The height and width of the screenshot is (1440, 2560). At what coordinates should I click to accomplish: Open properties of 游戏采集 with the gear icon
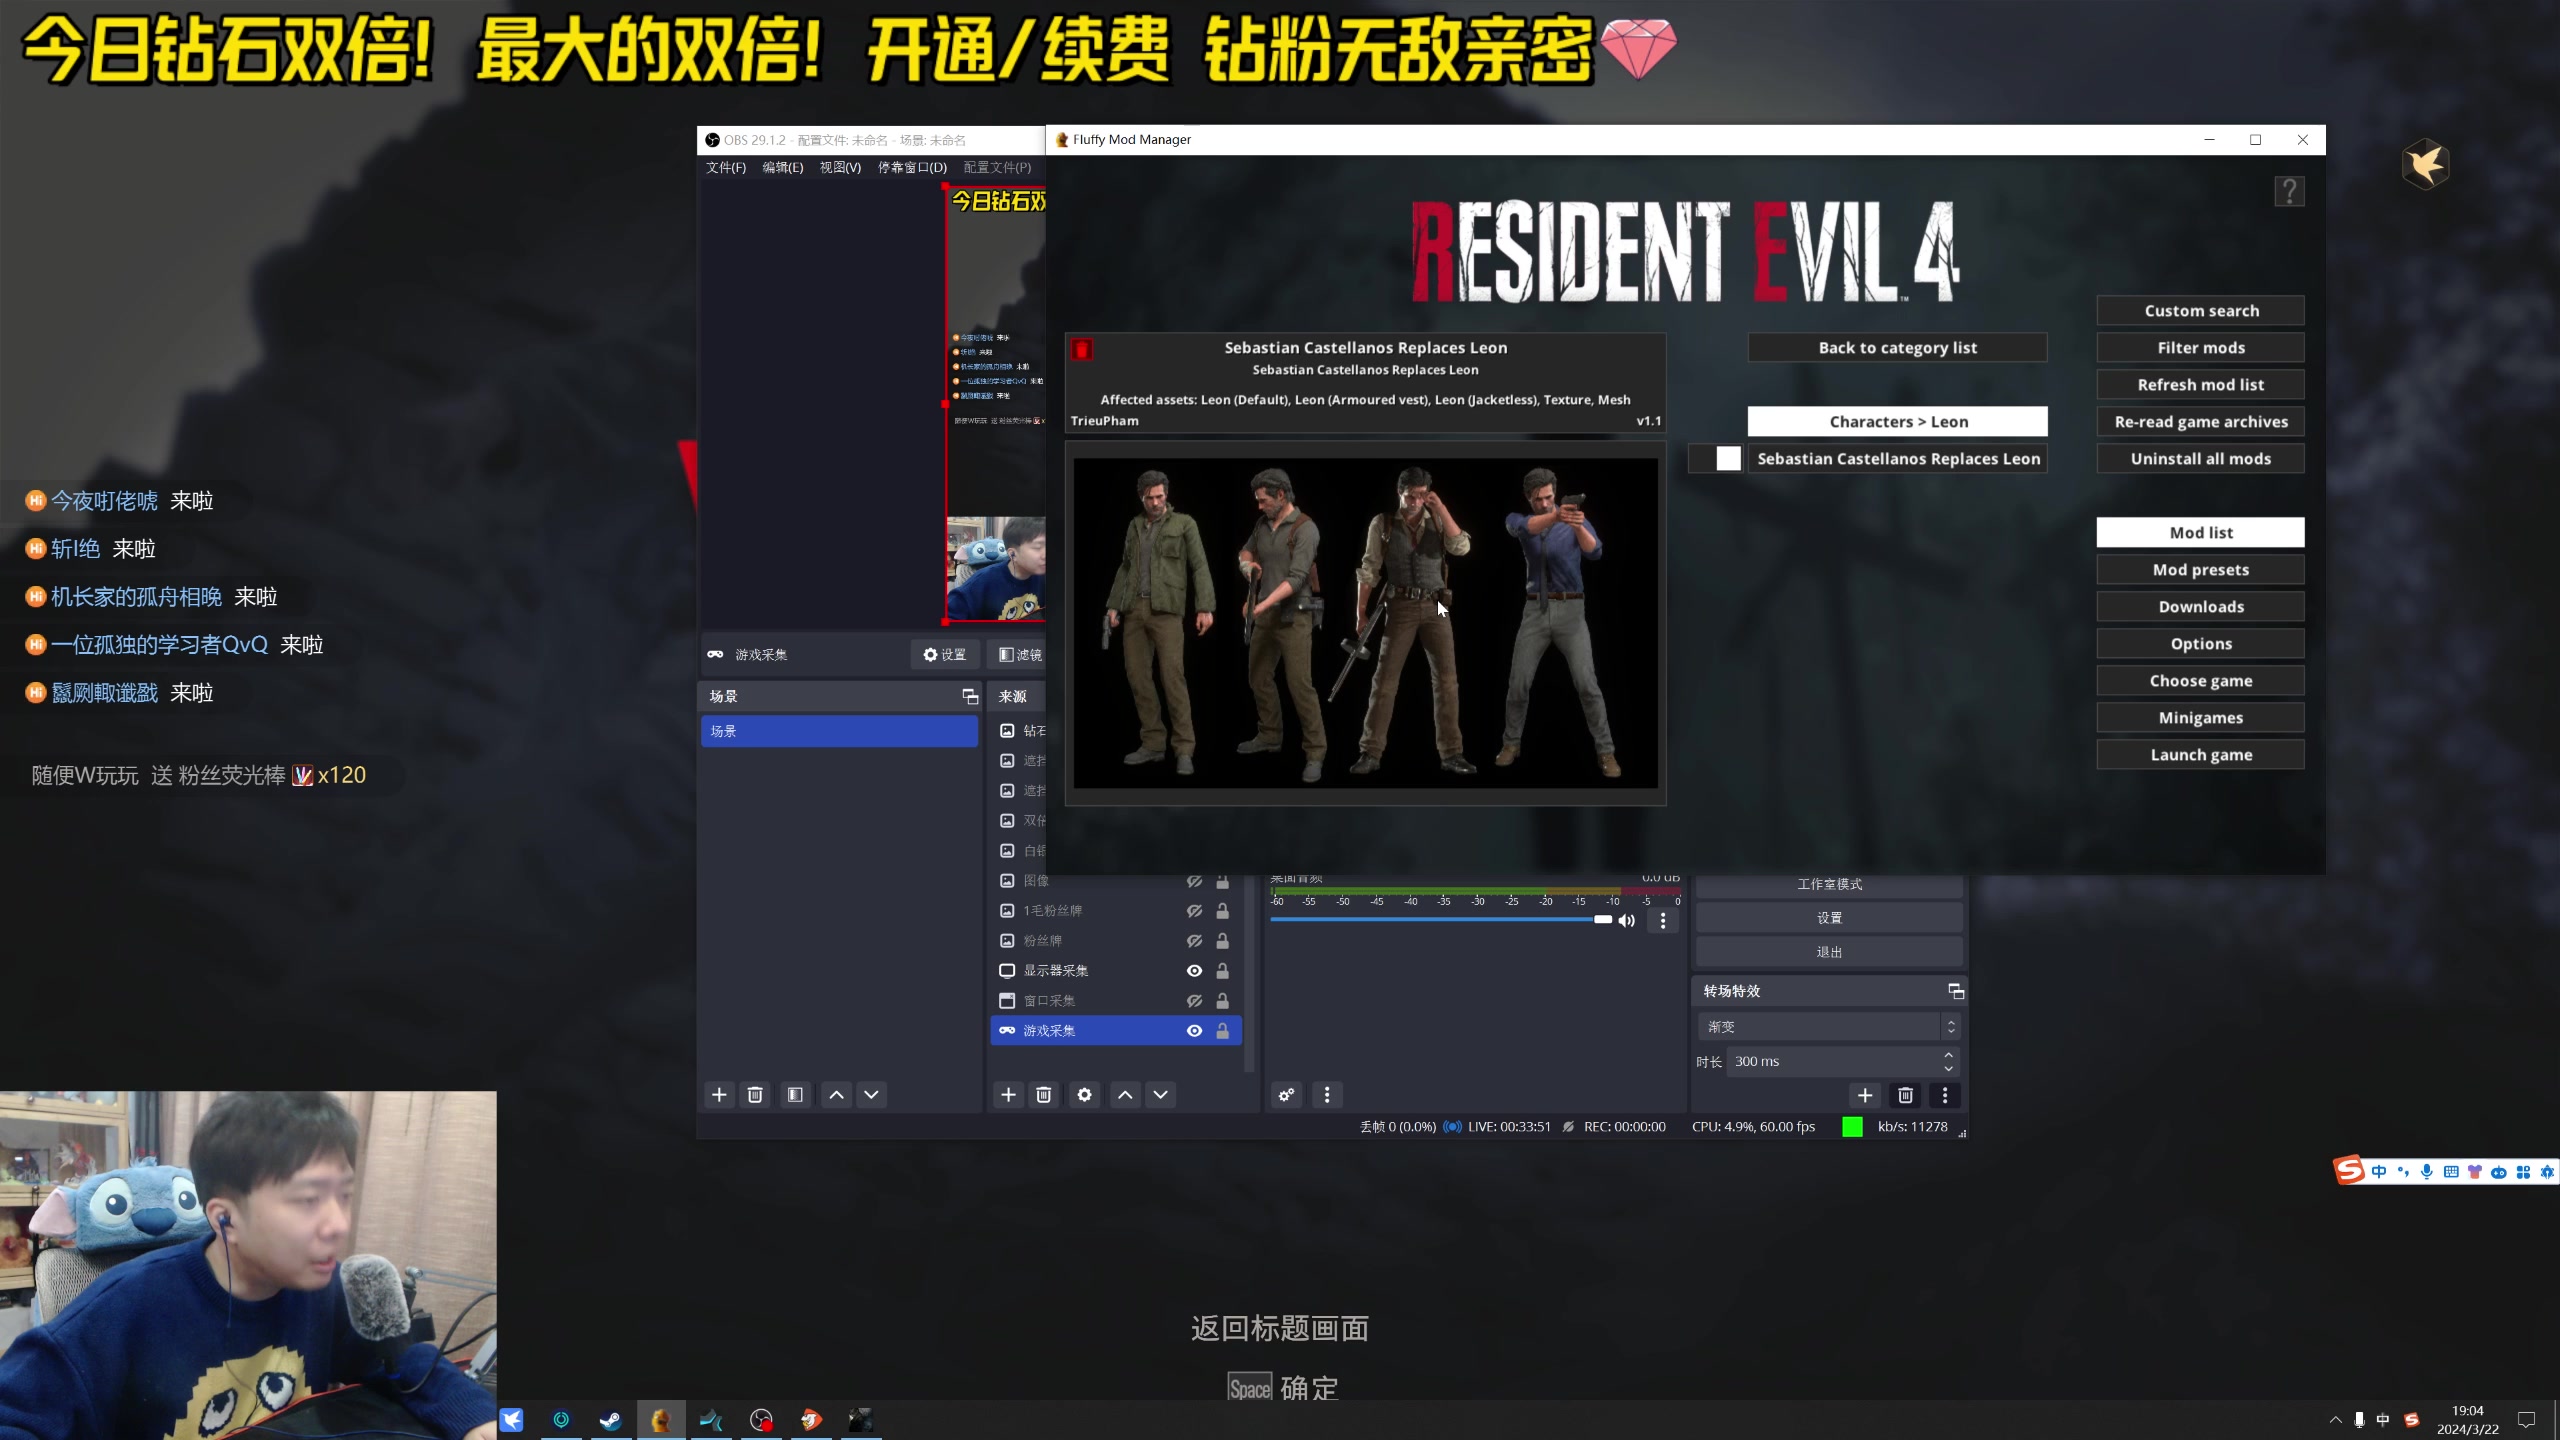(x=1084, y=1094)
